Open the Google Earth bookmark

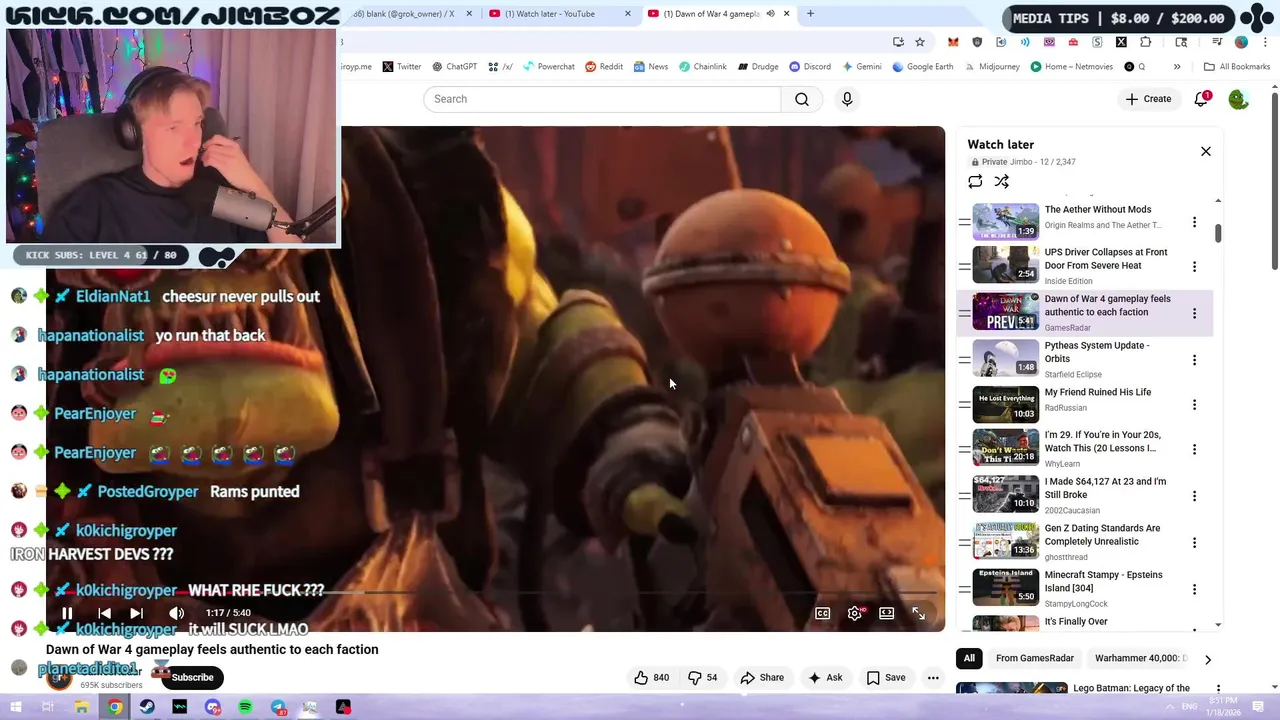(x=923, y=67)
